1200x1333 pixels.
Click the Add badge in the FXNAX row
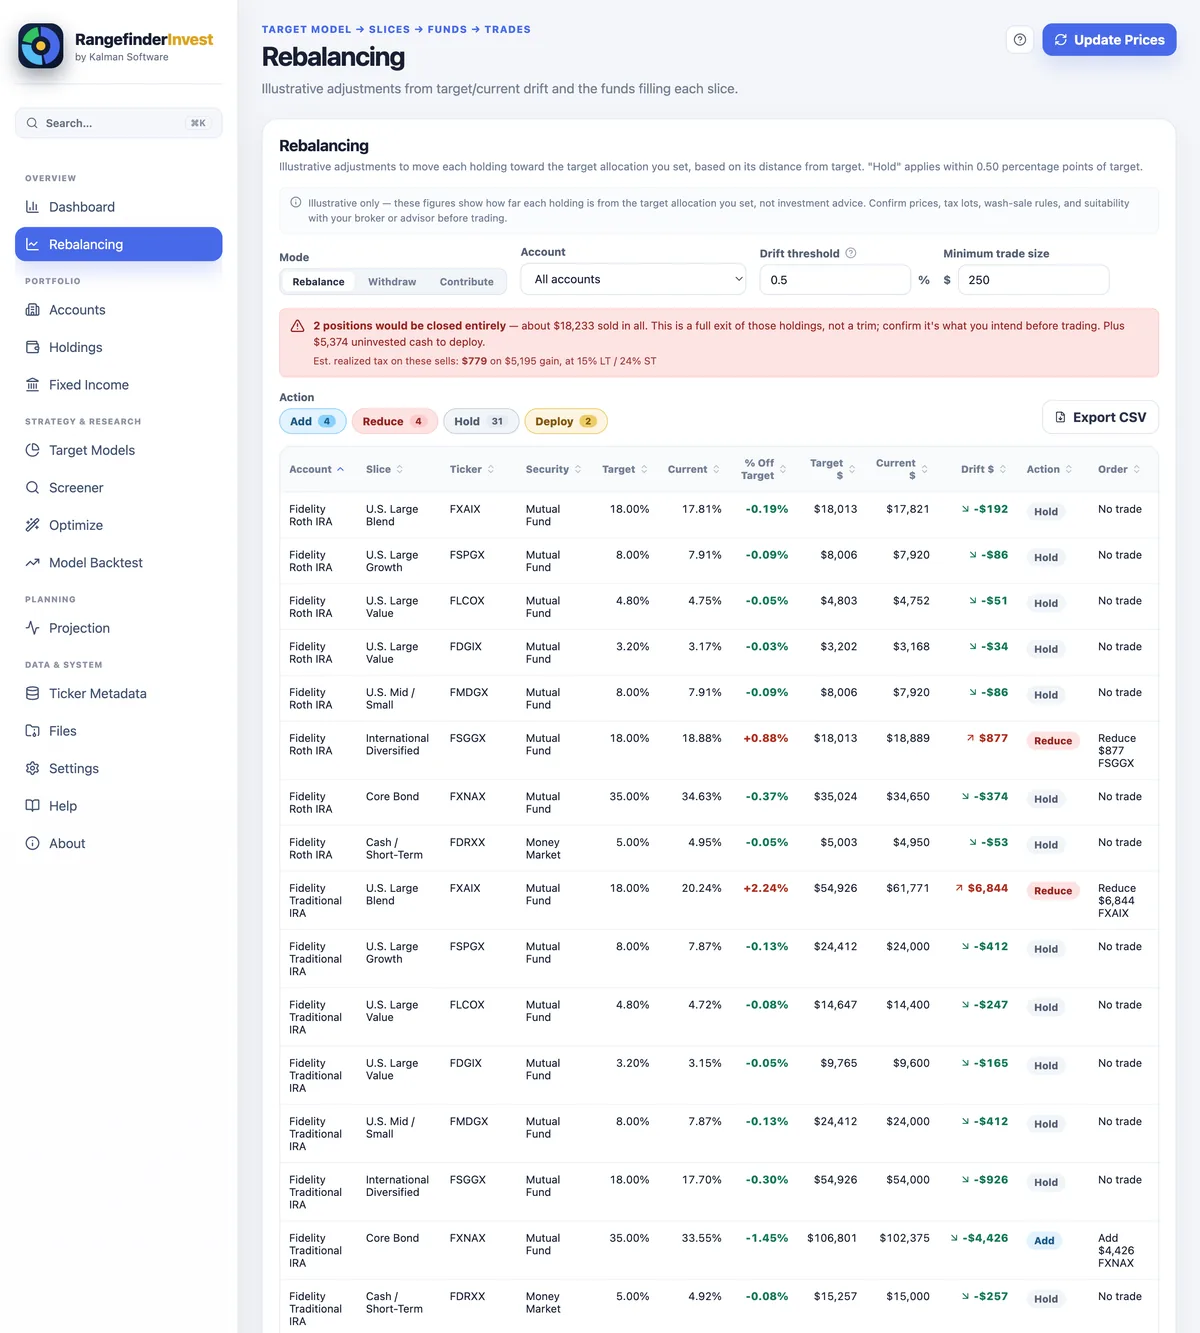click(x=1044, y=1241)
